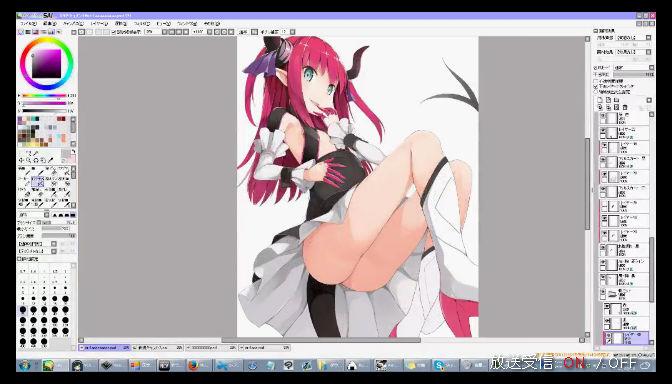Delete layer with the trash icon

(x=624, y=108)
